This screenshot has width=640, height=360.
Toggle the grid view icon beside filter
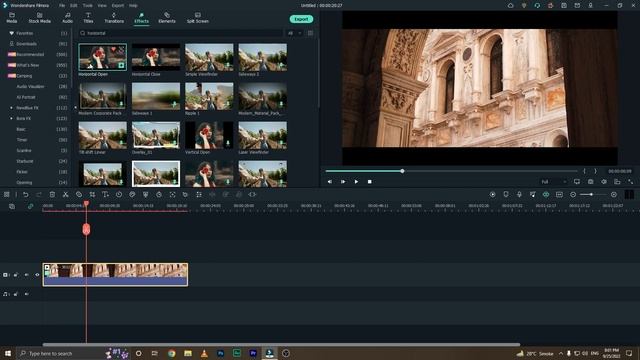310,33
